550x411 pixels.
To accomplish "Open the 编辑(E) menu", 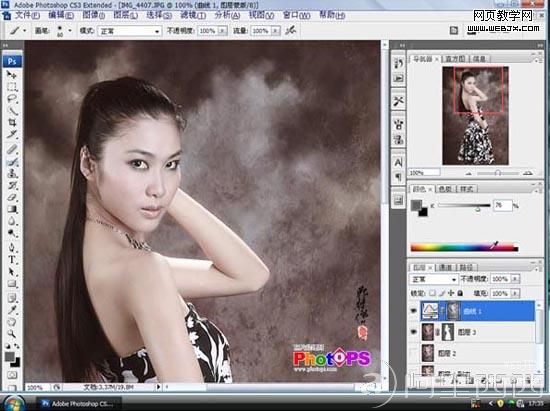I will tap(61, 15).
